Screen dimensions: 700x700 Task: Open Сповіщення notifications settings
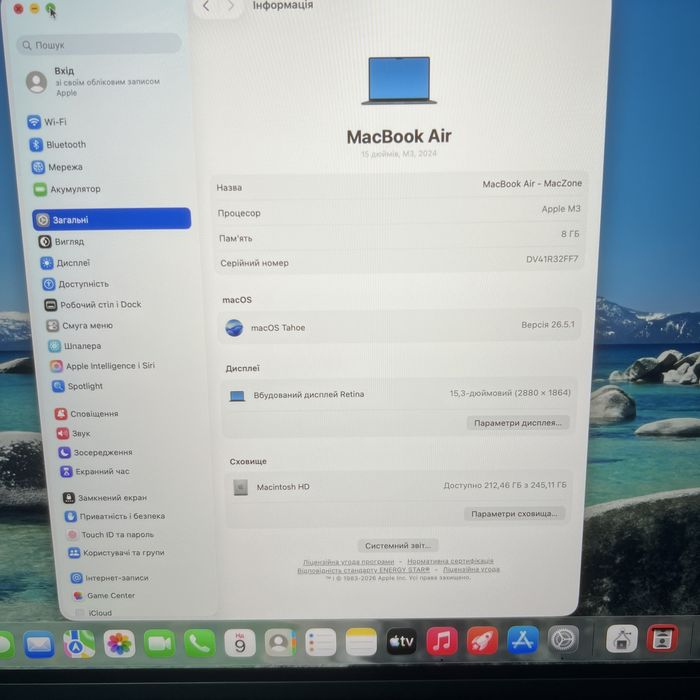[x=87, y=414]
